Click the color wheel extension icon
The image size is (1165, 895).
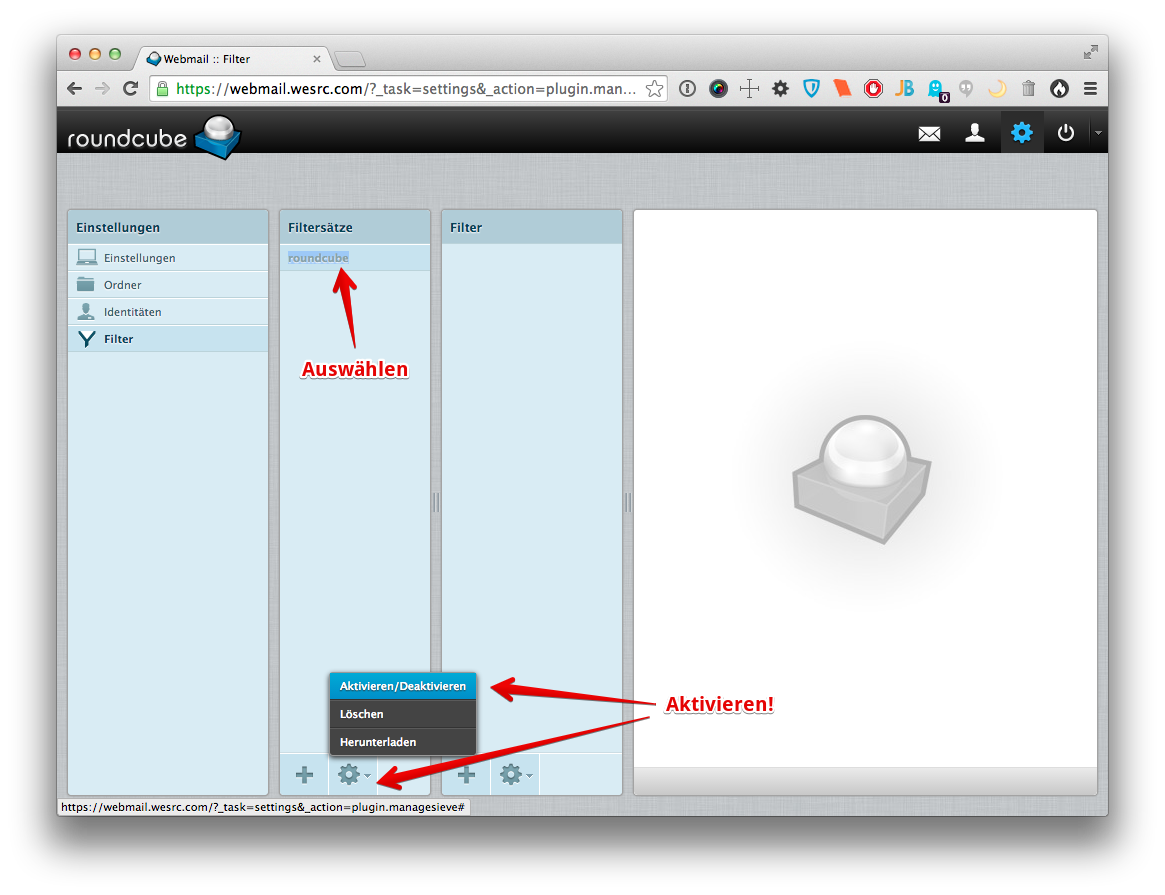(x=718, y=89)
